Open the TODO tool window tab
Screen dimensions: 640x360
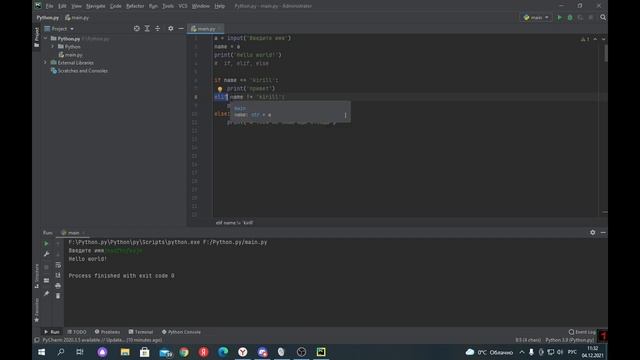77,332
